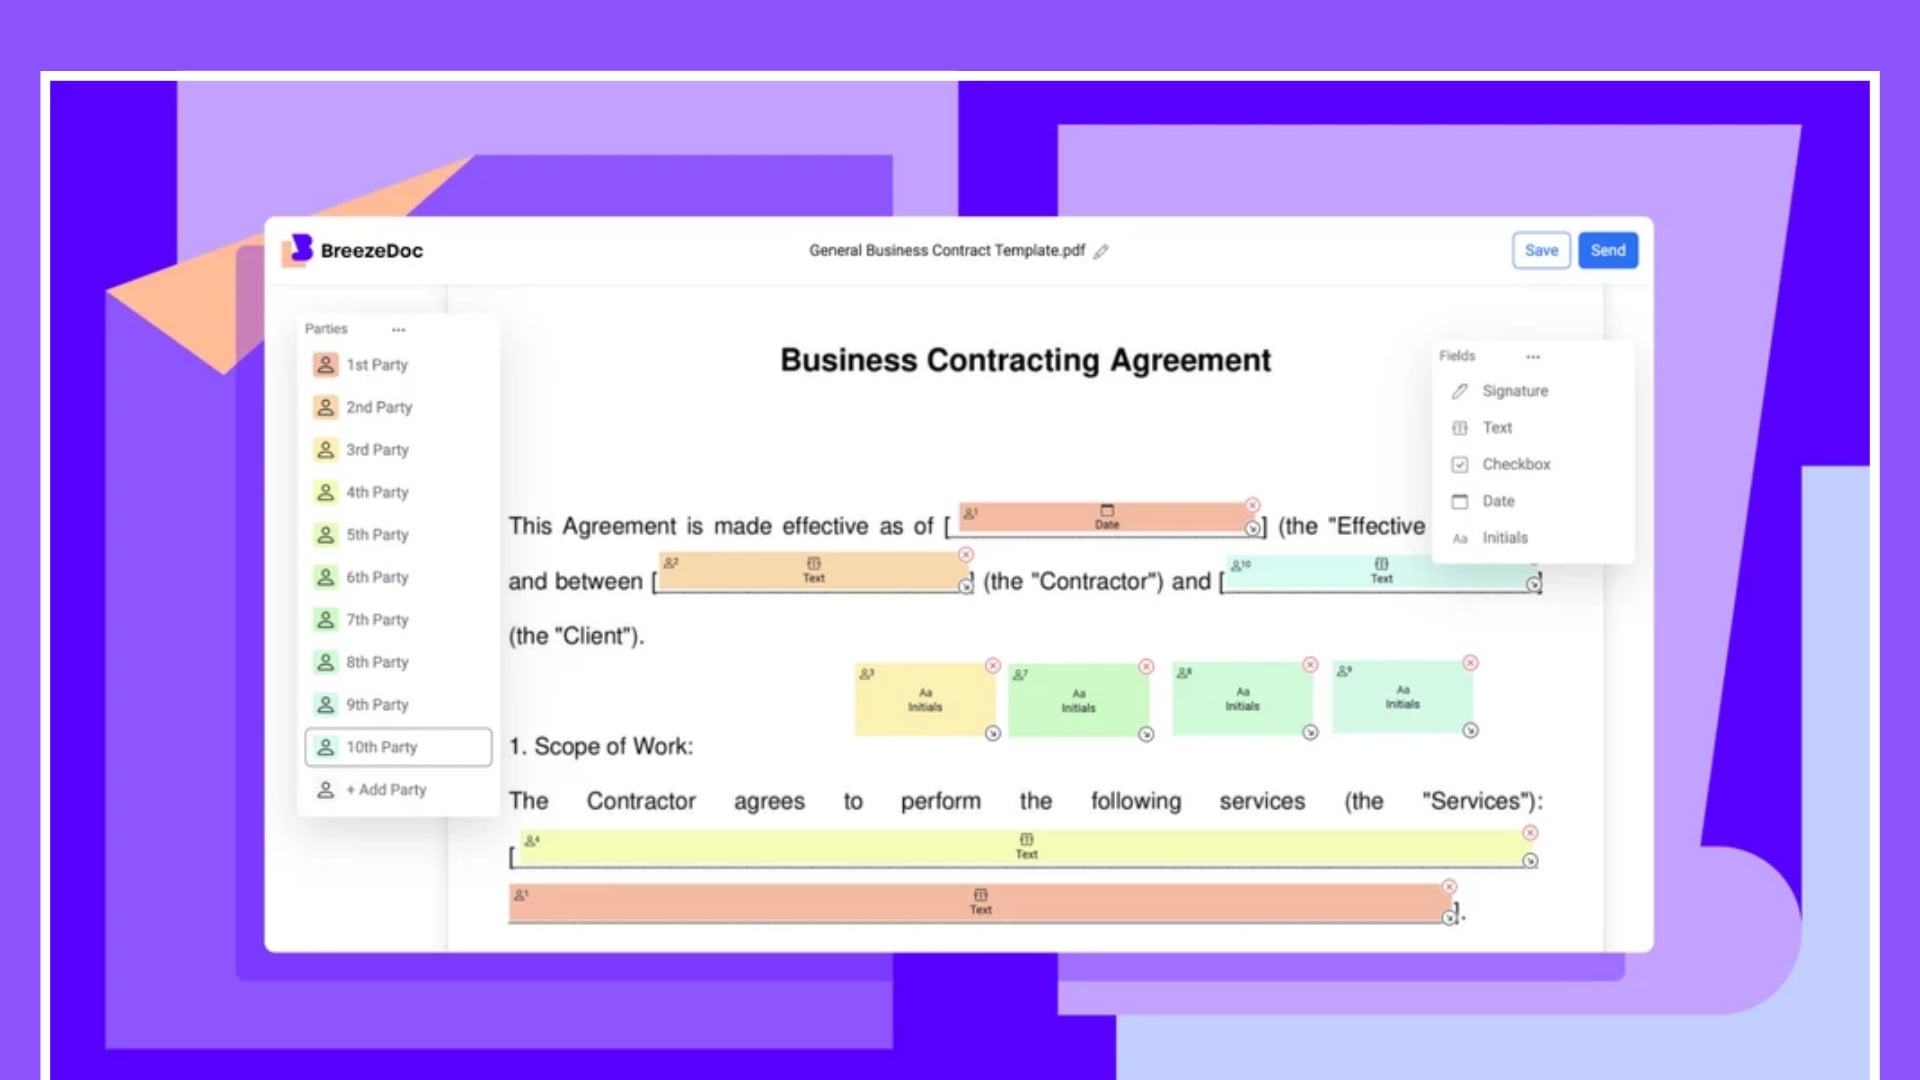Click the Send button
Viewport: 1920px width, 1080px height.
point(1607,249)
